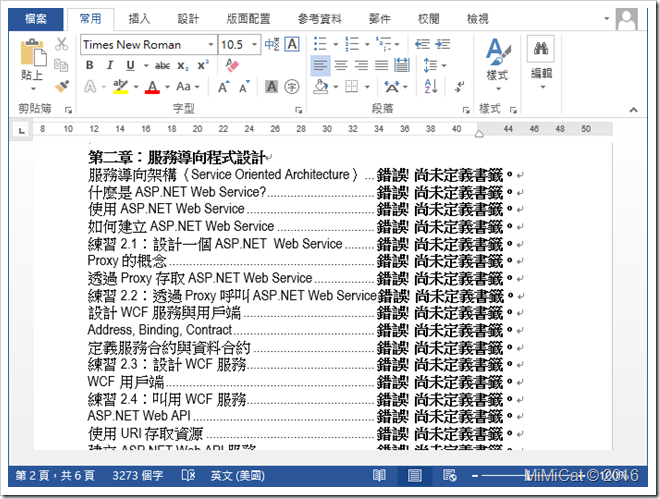The width and height of the screenshot is (660, 499).
Task: Open the 檔案 File tab
Action: (36, 19)
